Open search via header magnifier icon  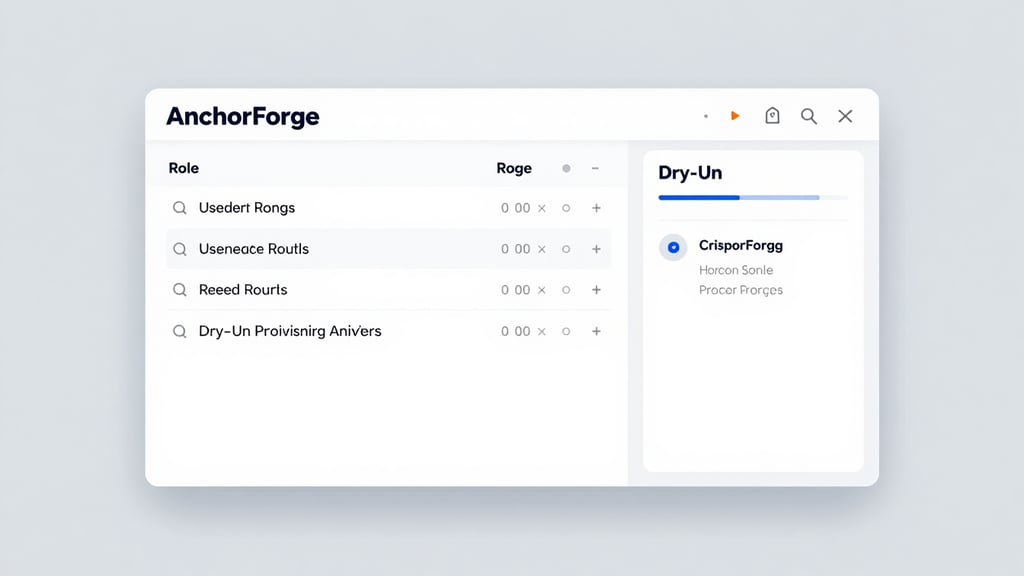[808, 116]
